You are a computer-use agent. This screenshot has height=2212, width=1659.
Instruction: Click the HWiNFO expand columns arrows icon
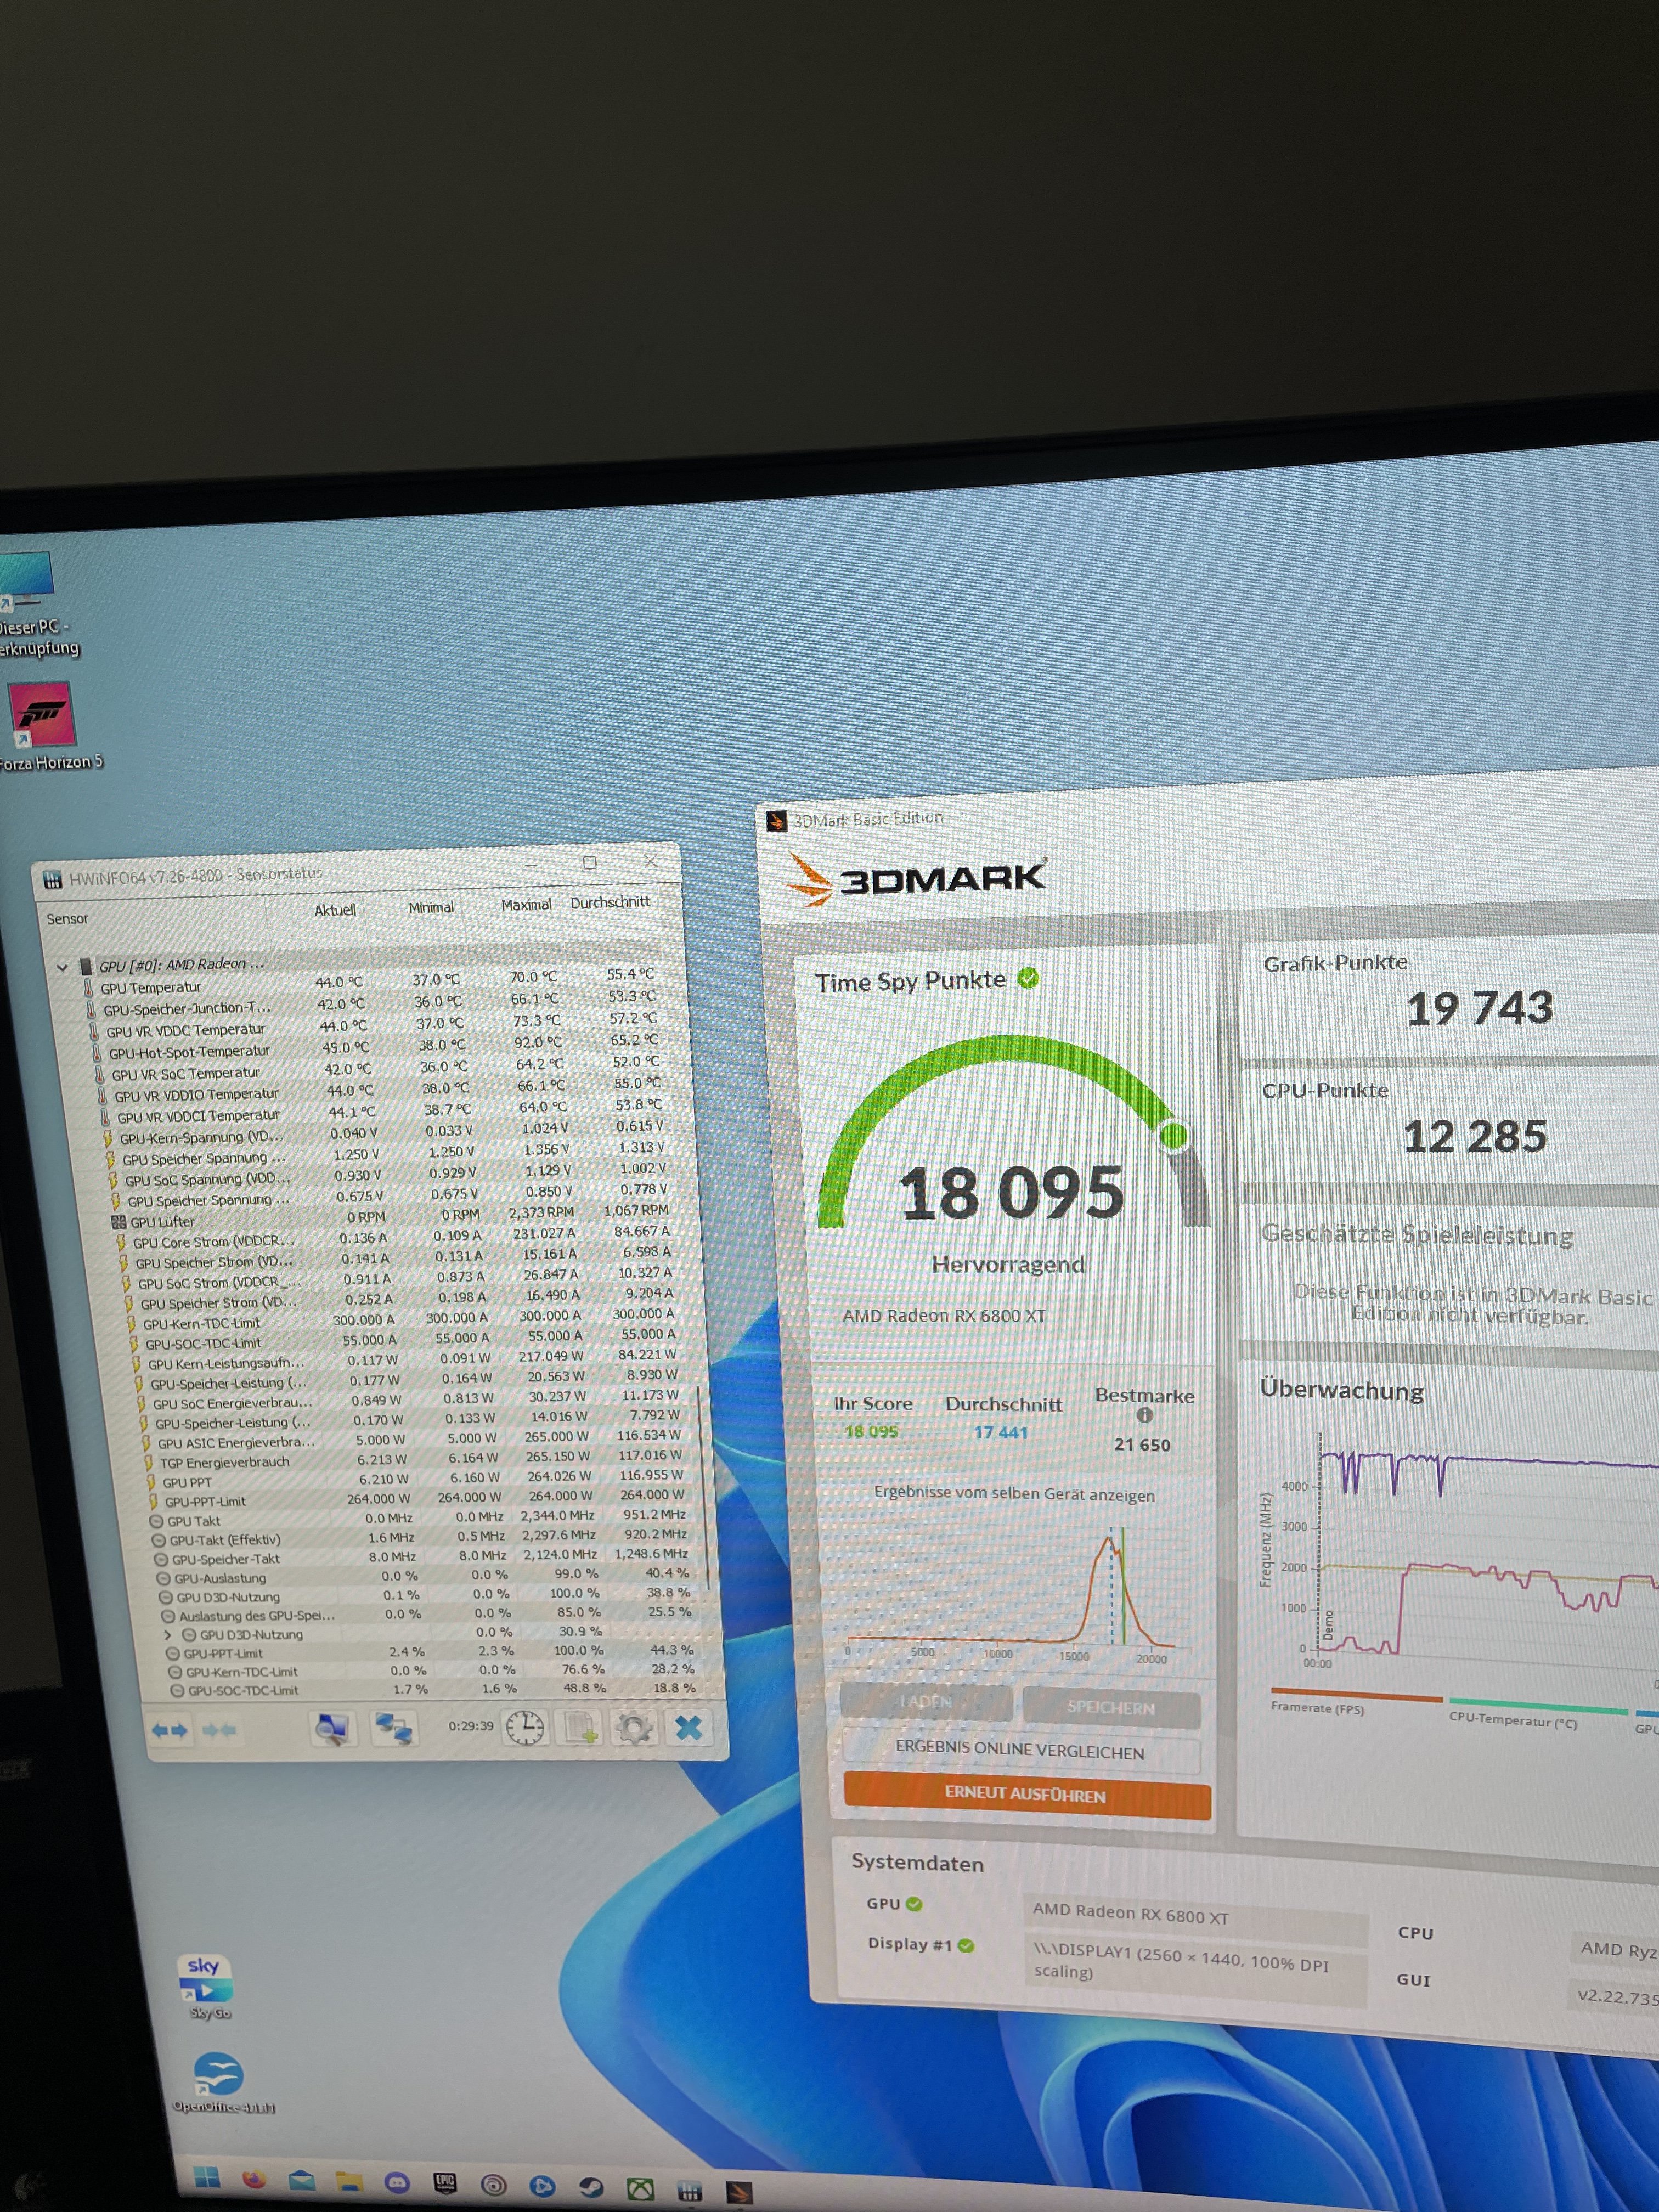[x=169, y=1730]
